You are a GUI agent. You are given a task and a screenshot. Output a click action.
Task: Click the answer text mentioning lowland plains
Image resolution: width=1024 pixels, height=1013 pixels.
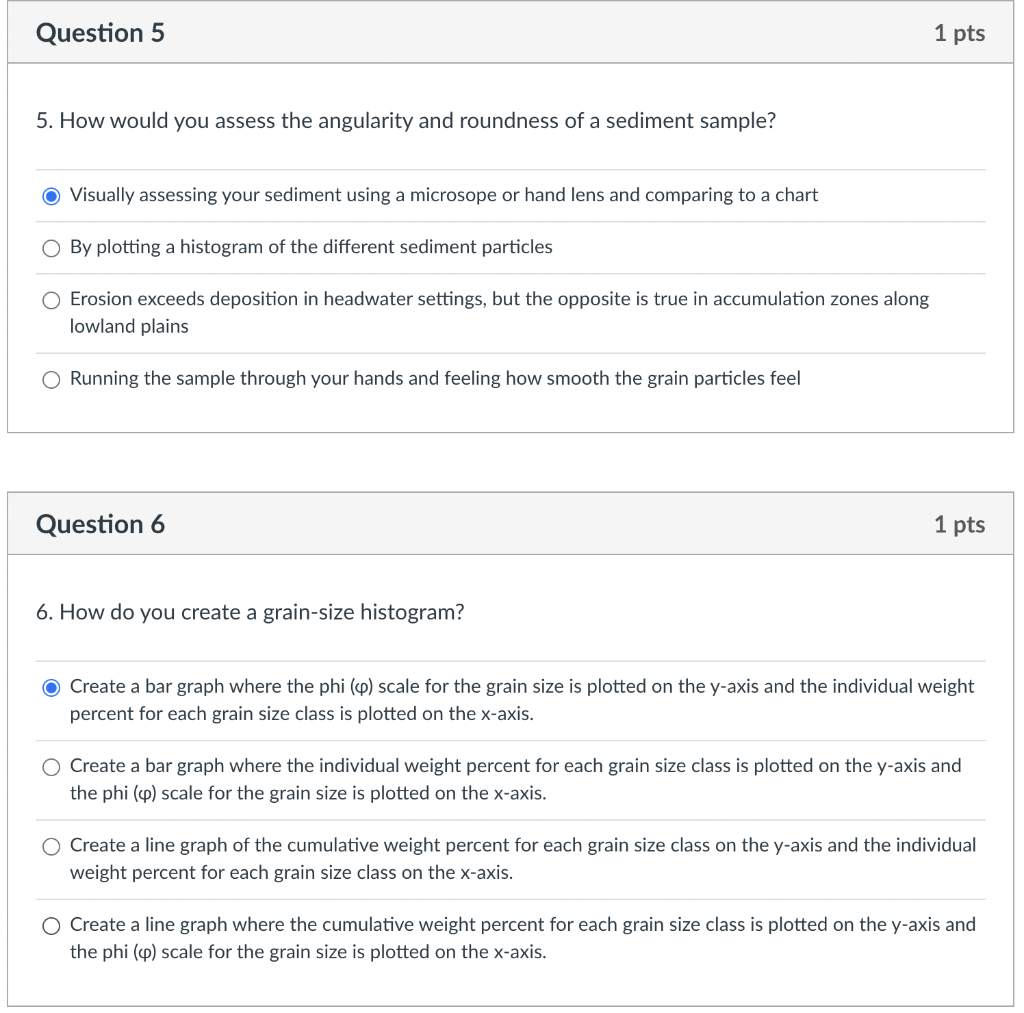(x=130, y=325)
